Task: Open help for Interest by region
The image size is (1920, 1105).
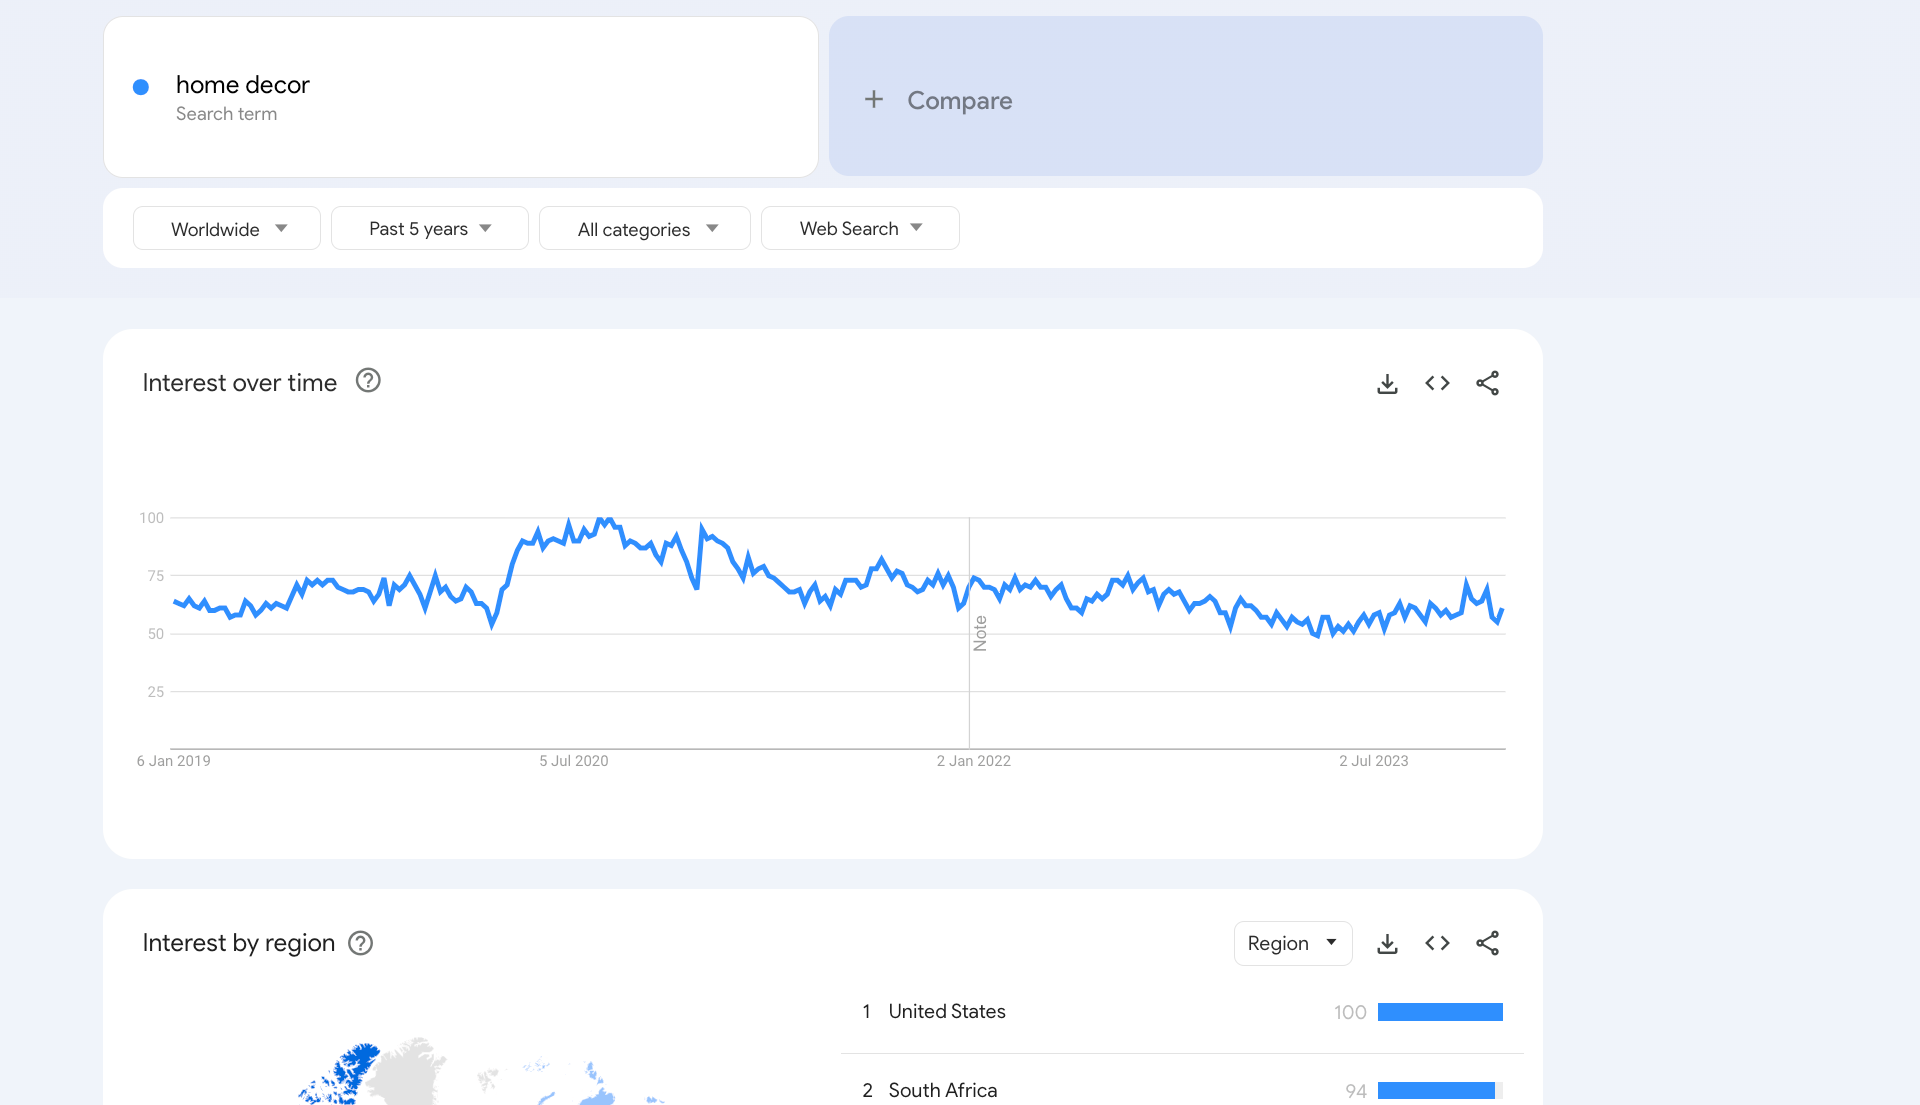Action: coord(360,944)
